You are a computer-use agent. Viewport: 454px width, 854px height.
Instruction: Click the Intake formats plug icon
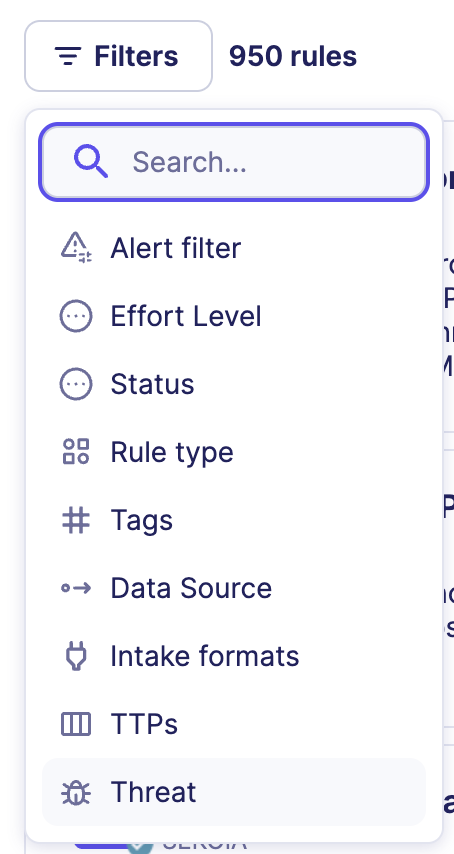point(76,656)
